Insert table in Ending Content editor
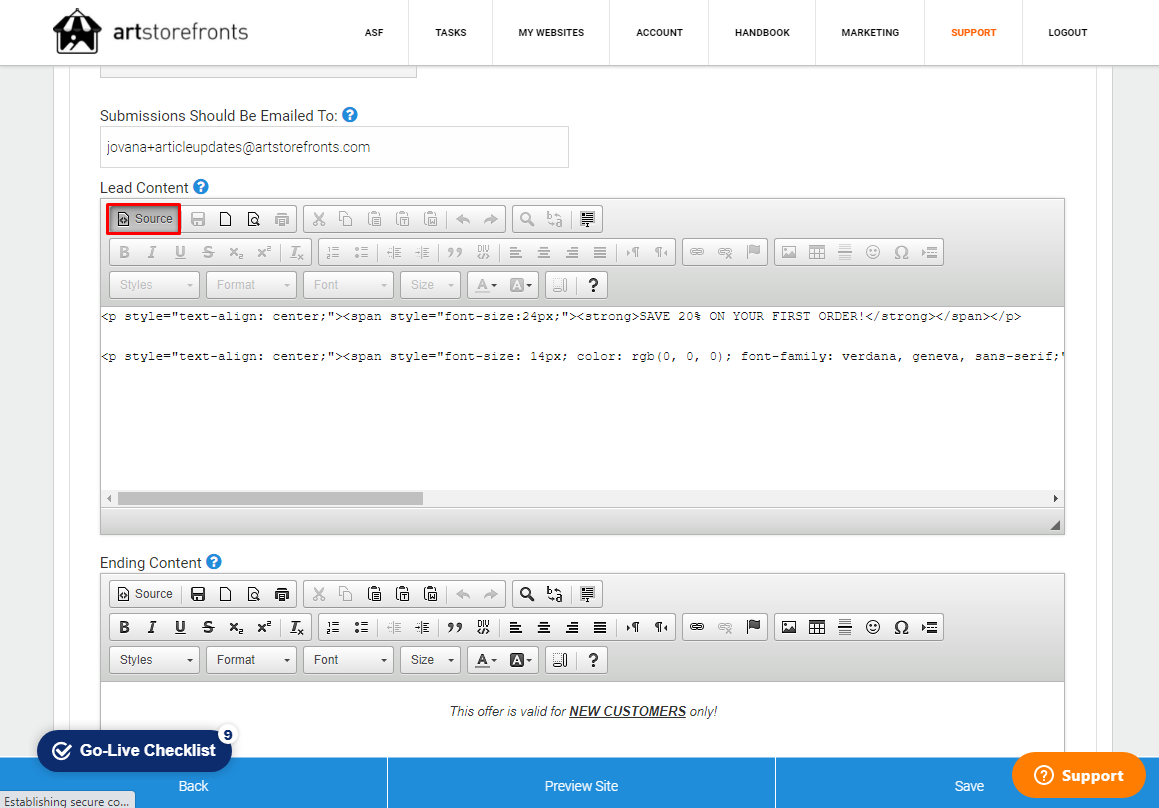1159x808 pixels. [817, 627]
